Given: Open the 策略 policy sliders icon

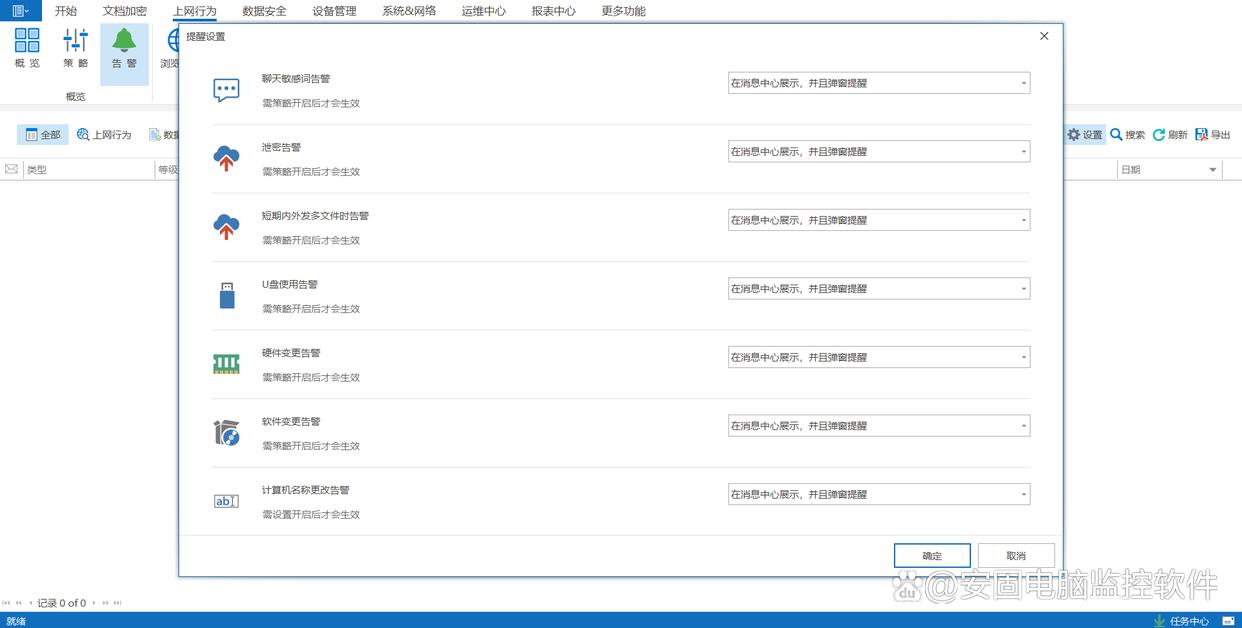Looking at the screenshot, I should coord(76,40).
